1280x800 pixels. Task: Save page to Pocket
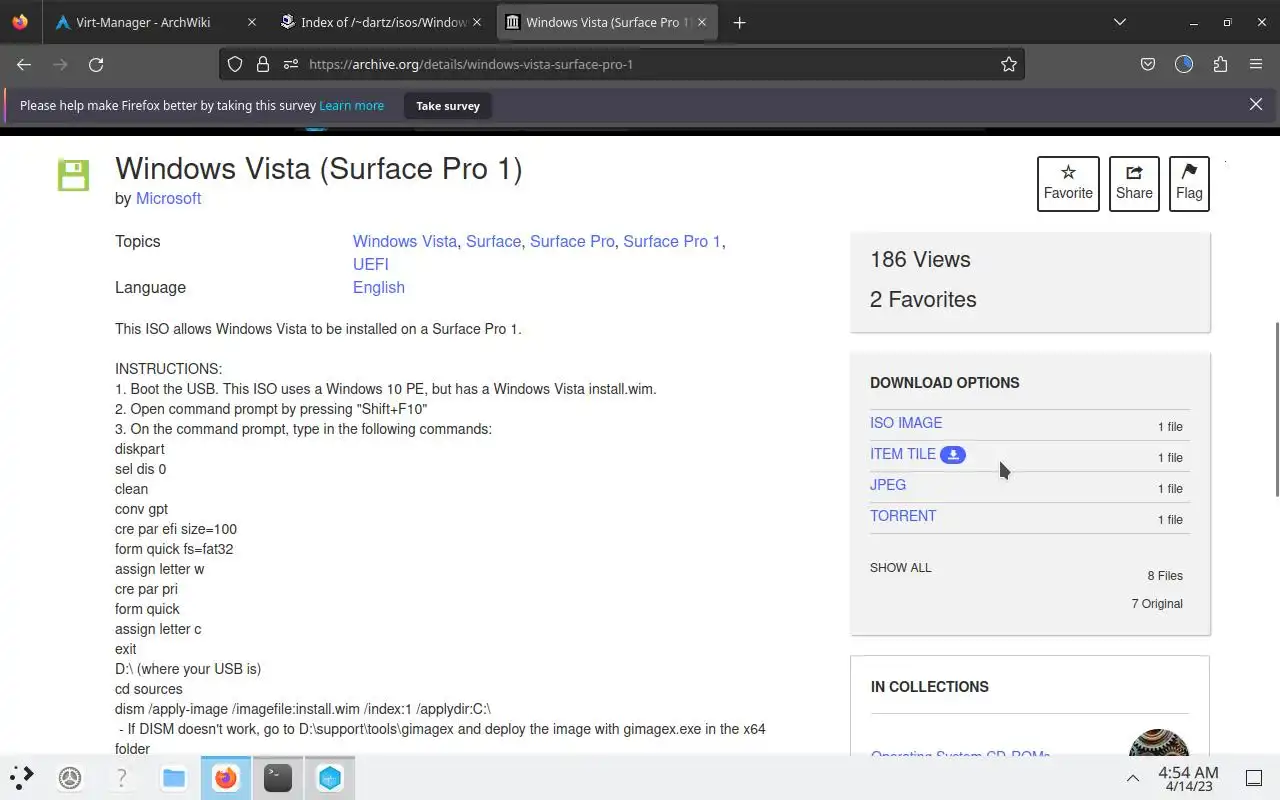1148,64
